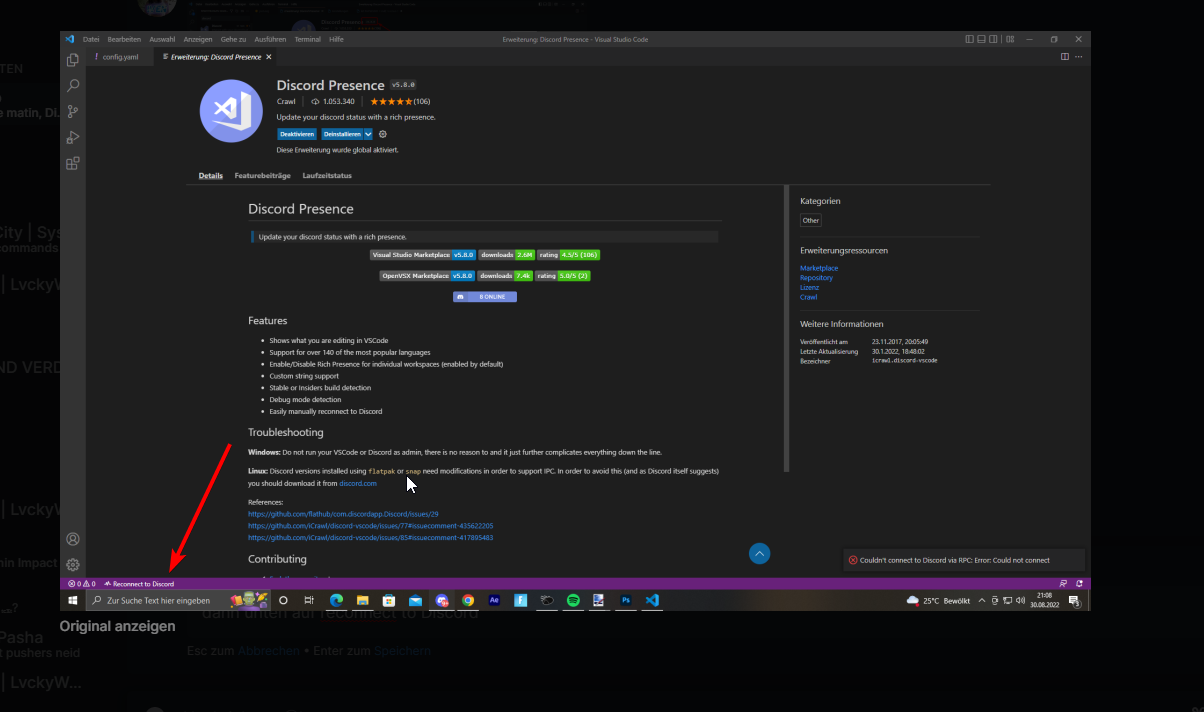Click the extension details vertical scrollbar
The image size is (1204, 712).
point(787,330)
